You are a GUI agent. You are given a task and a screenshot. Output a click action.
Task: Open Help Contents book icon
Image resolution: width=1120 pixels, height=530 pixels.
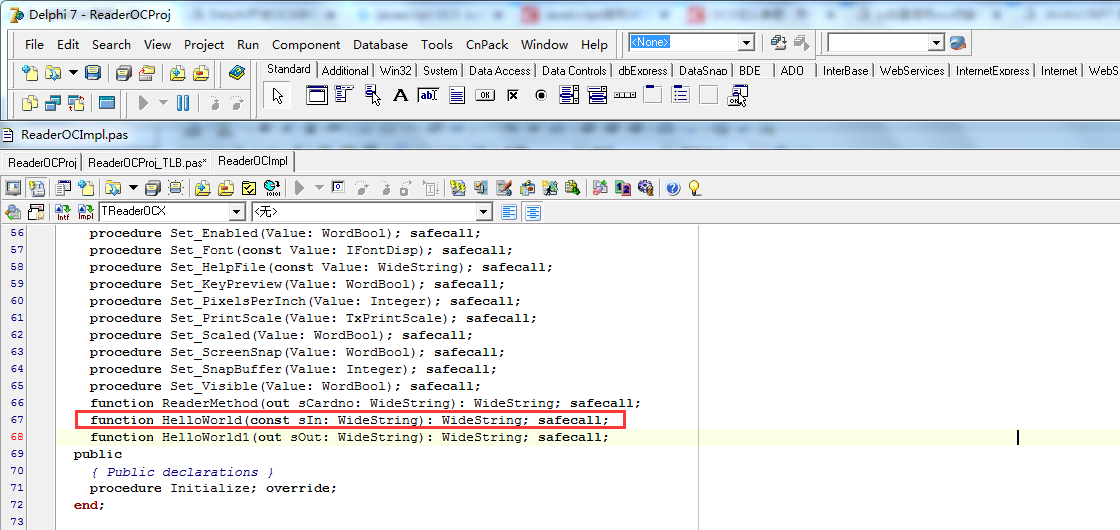236,72
